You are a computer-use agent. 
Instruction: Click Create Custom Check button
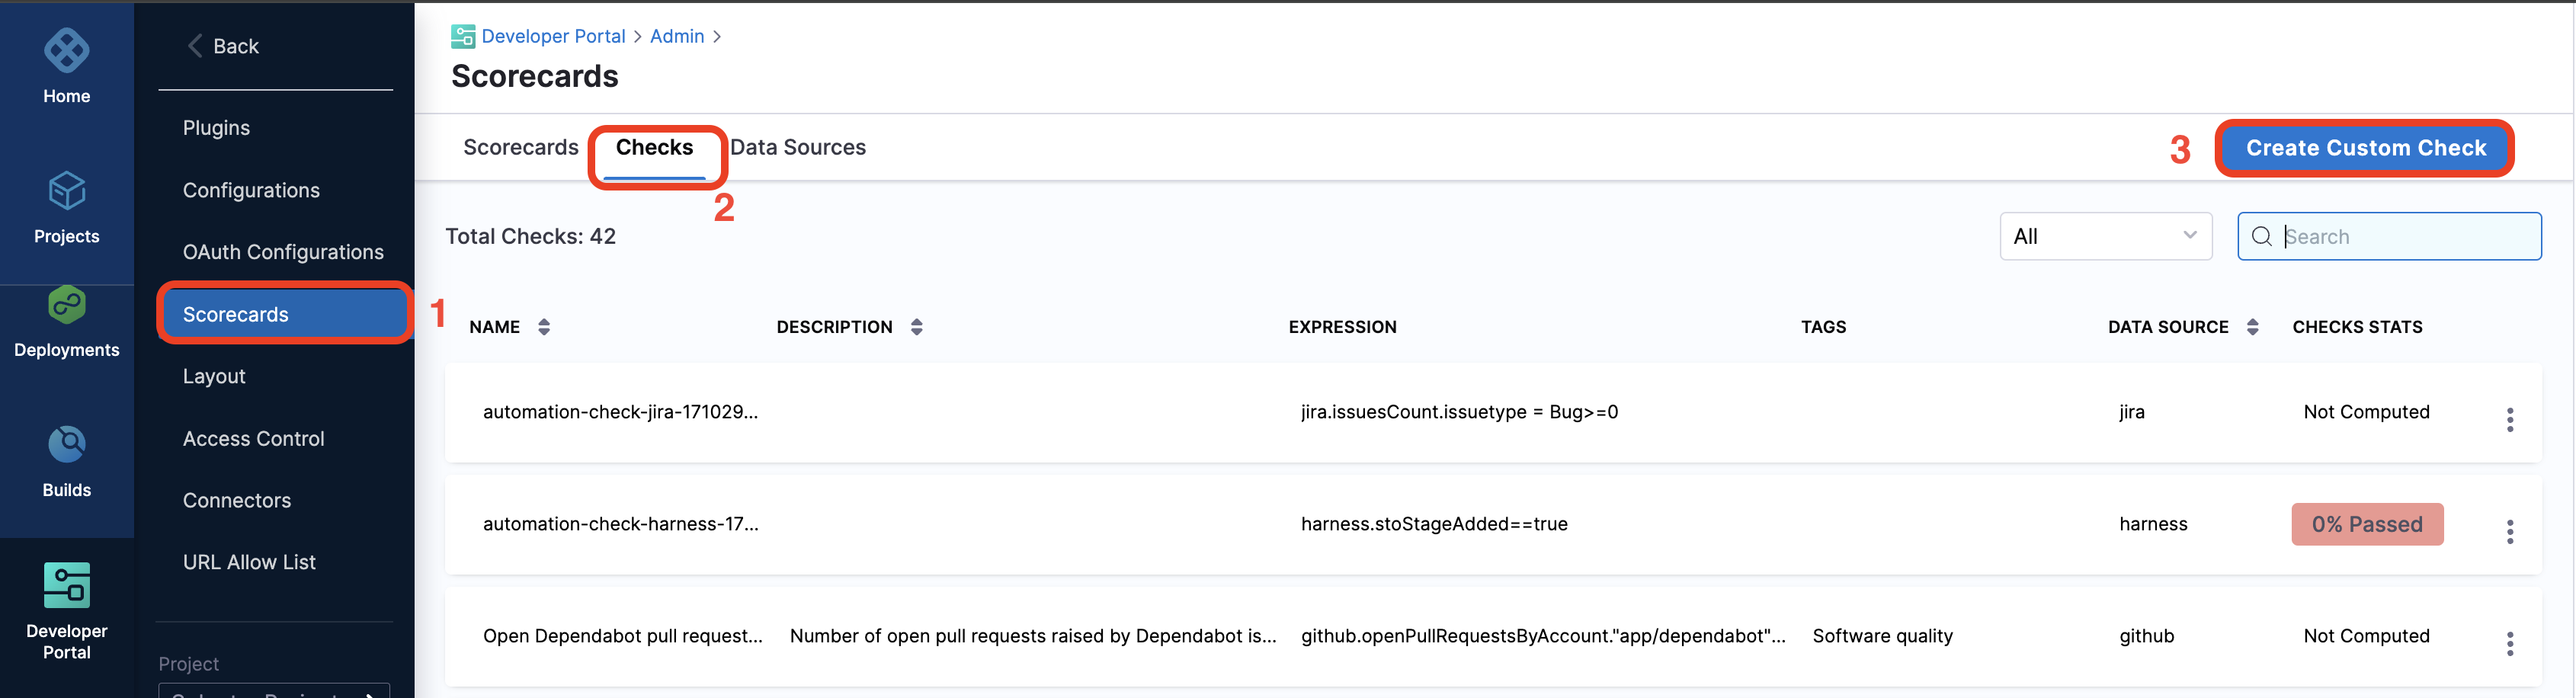tap(2365, 149)
